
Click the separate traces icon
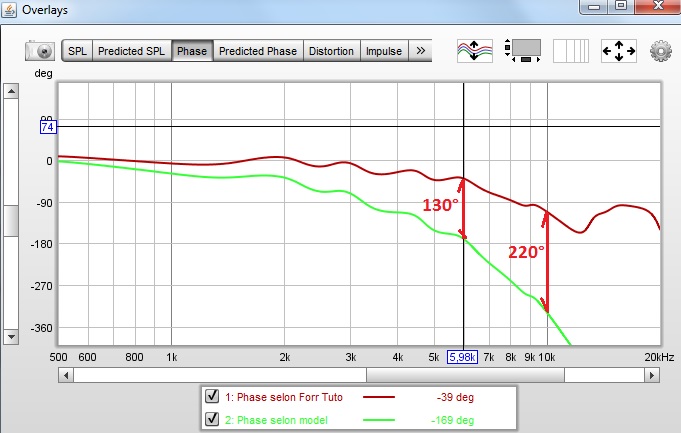click(475, 51)
